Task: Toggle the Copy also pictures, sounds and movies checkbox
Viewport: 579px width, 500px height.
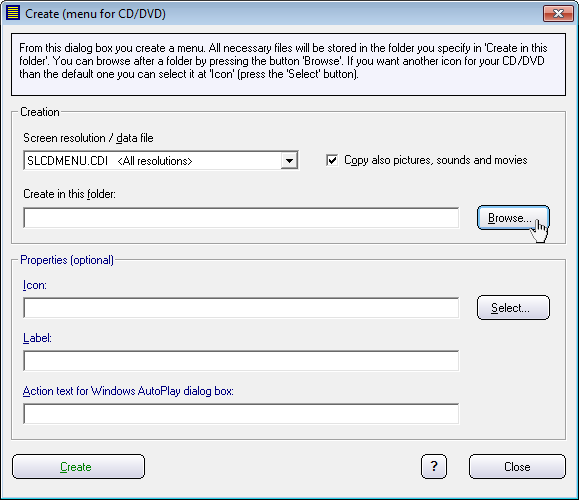Action: [332, 160]
